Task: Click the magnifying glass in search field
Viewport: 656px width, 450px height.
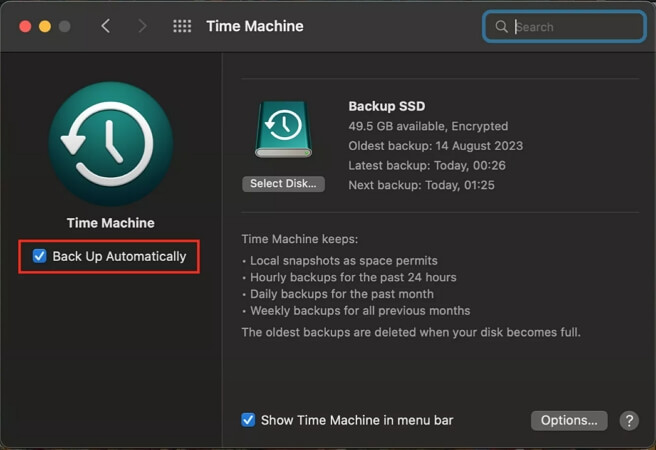Action: pos(501,27)
